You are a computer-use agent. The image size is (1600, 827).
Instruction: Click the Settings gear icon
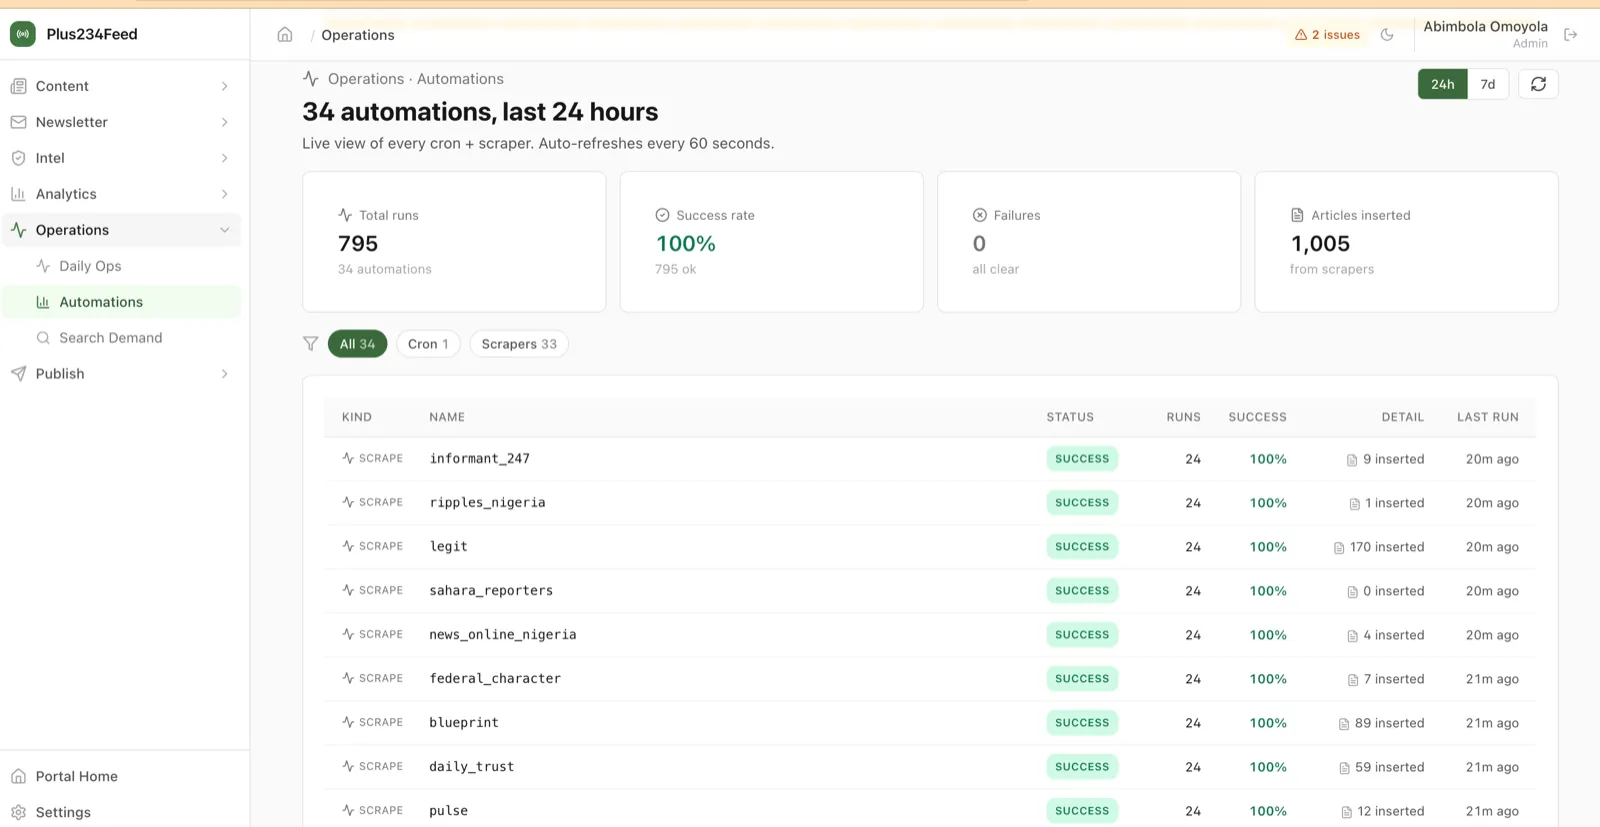pos(18,812)
